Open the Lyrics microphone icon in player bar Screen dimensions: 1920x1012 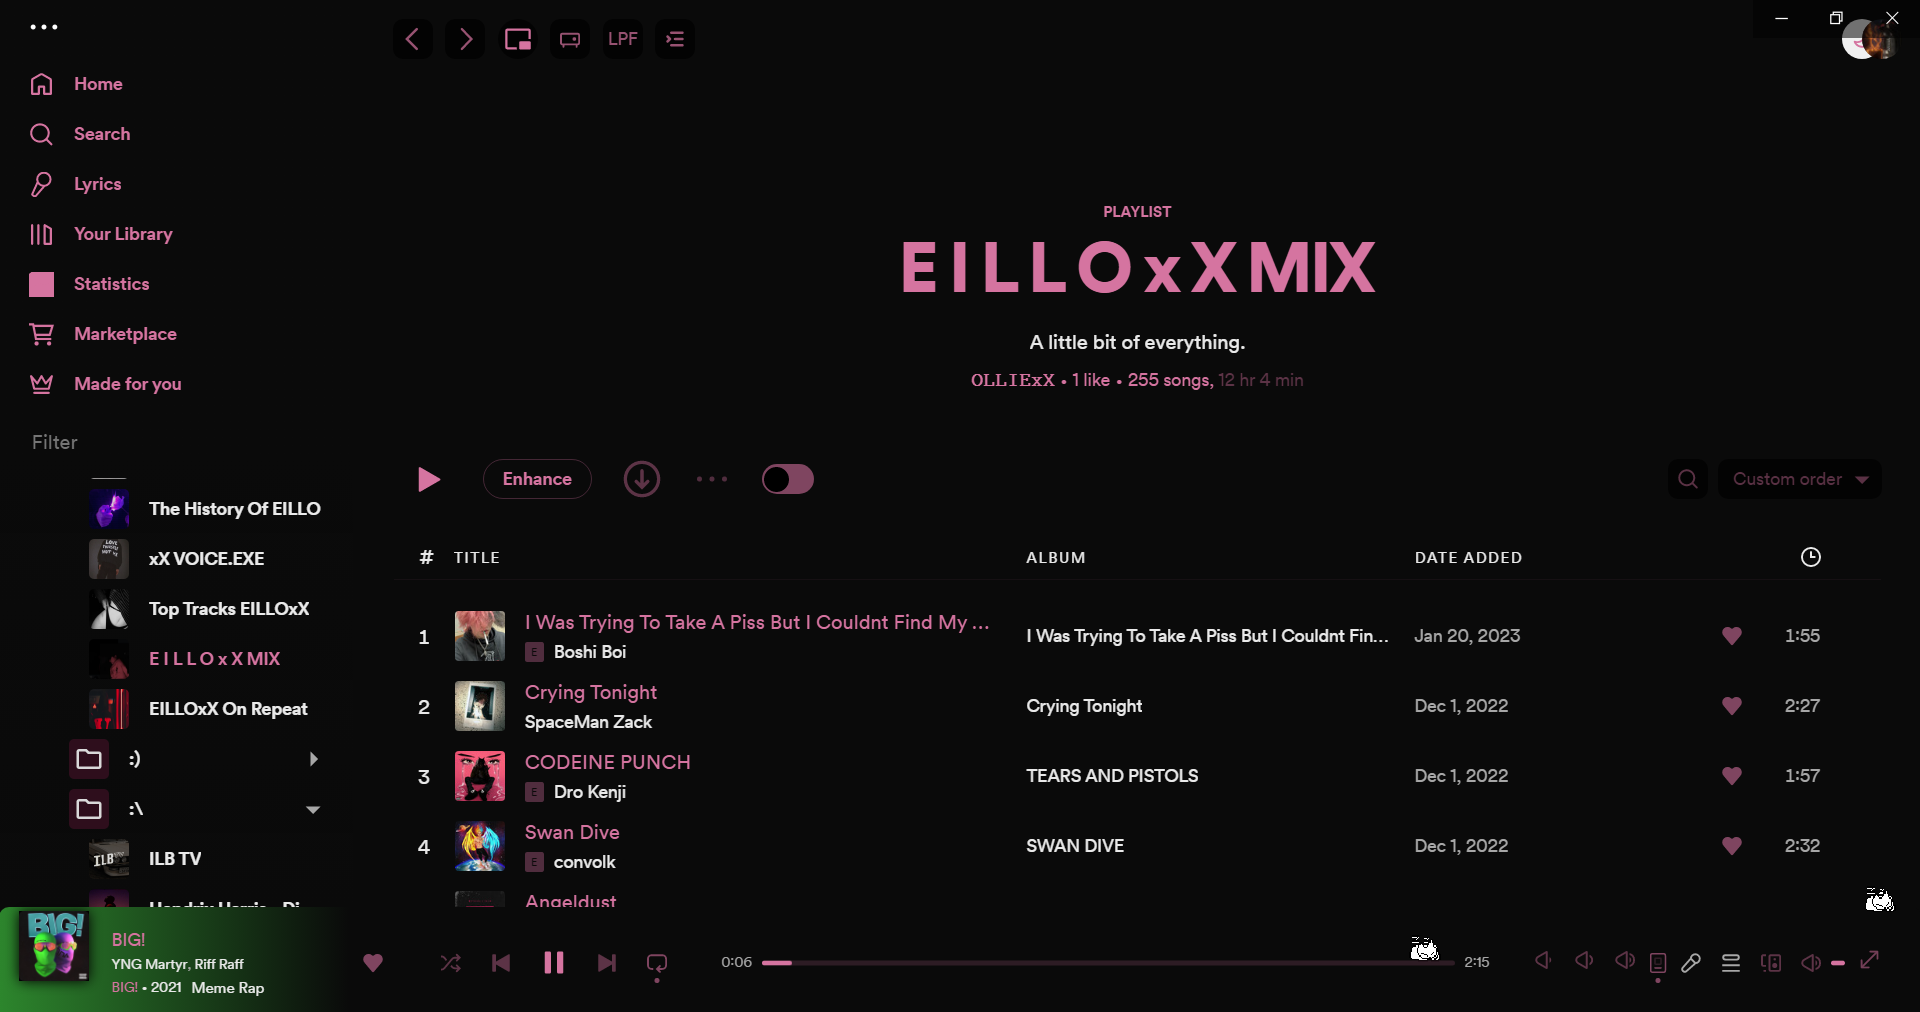pyautogui.click(x=1691, y=963)
